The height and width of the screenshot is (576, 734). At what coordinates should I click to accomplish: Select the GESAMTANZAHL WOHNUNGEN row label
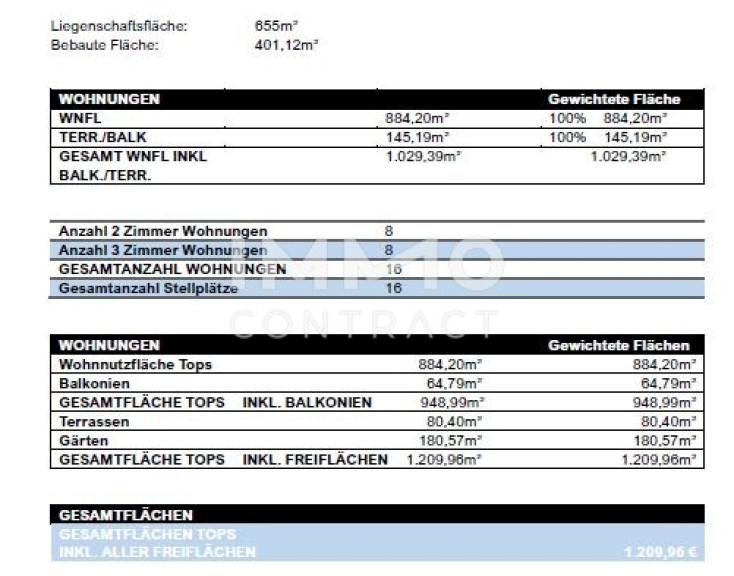[172, 269]
